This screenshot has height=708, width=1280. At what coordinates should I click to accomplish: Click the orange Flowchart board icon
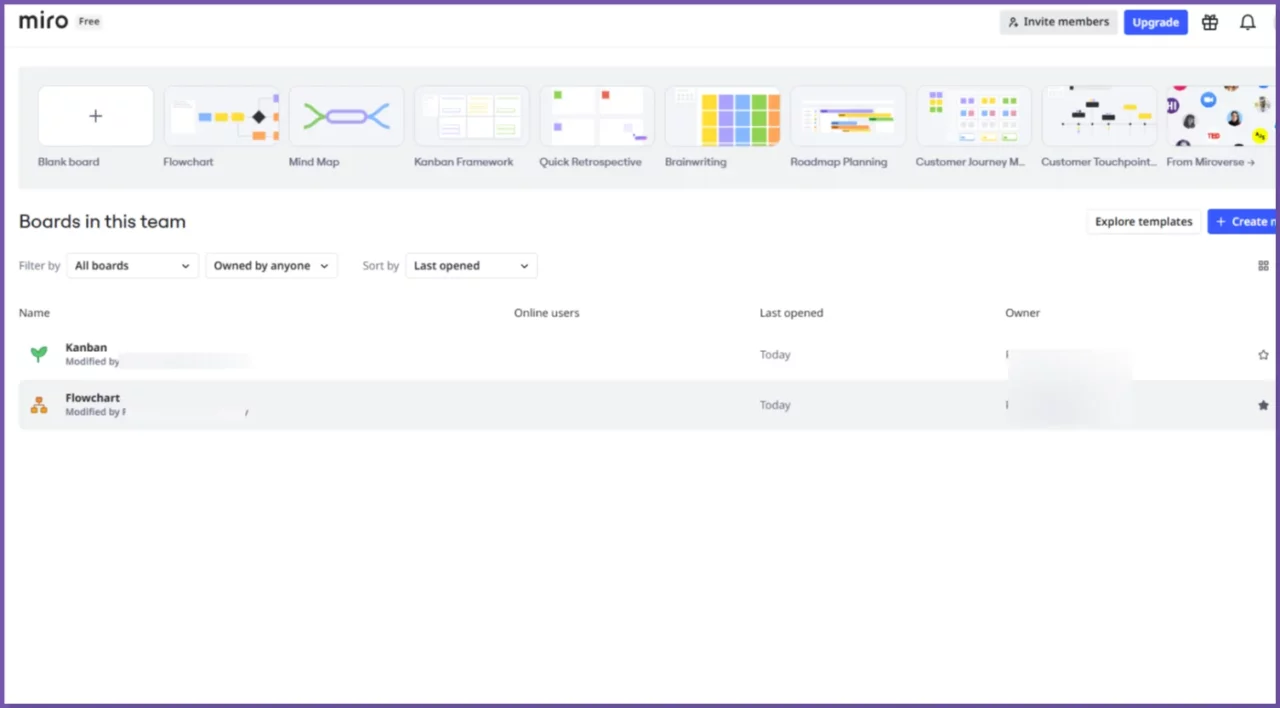tap(39, 405)
